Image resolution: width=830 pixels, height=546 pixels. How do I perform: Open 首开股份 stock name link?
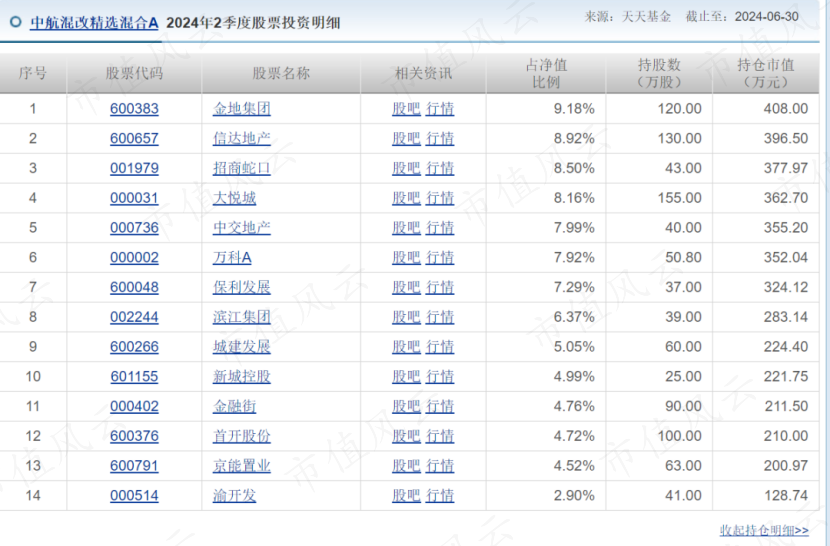click(242, 436)
